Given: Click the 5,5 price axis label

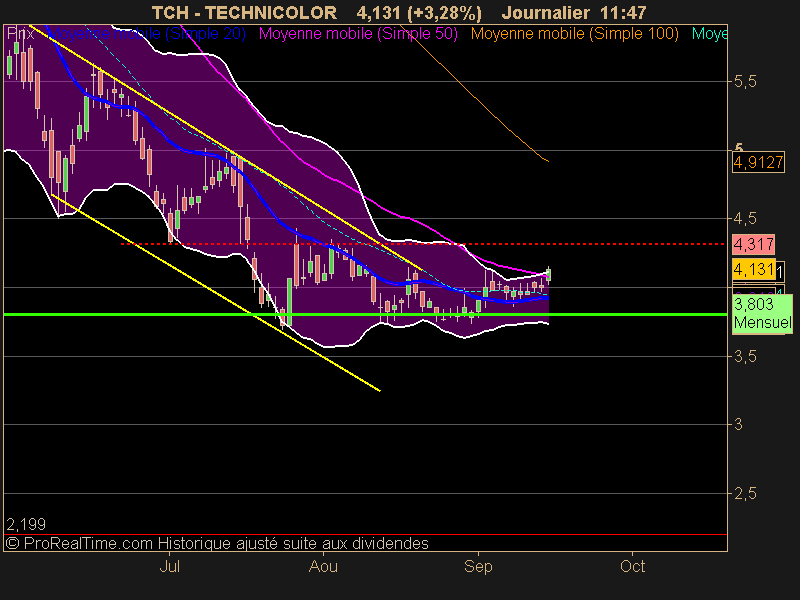Looking at the screenshot, I should point(745,82).
